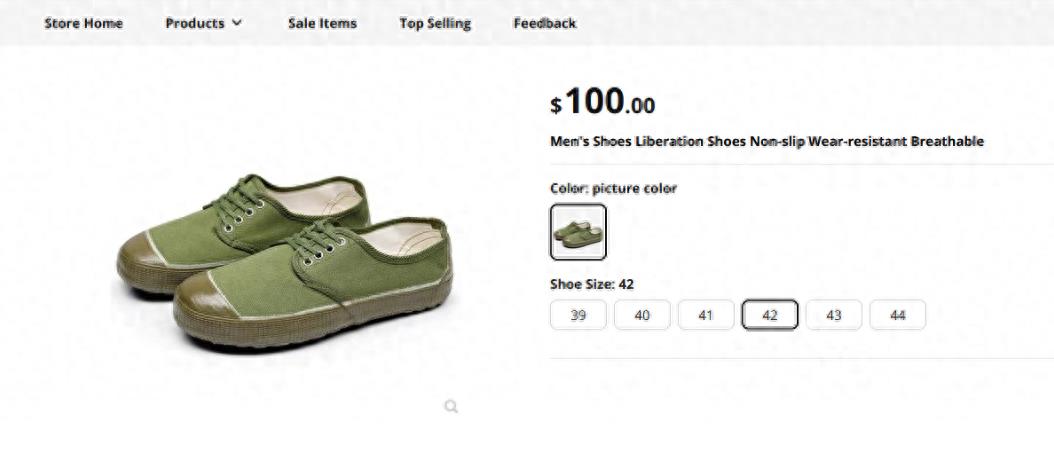1054x469 pixels.
Task: Open the Store Home page
Action: pyautogui.click(x=83, y=23)
